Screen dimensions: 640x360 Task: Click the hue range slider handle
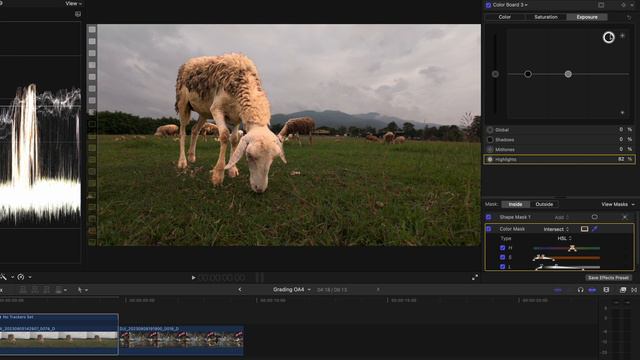(572, 248)
